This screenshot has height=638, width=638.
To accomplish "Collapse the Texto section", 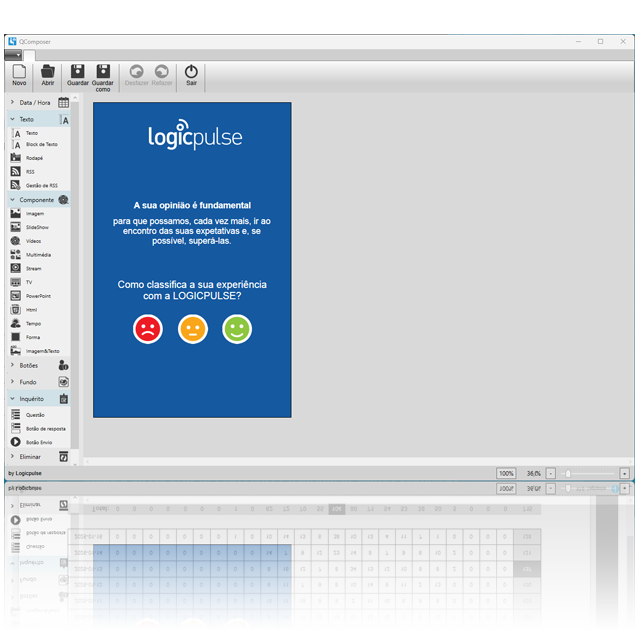I will pyautogui.click(x=39, y=119).
